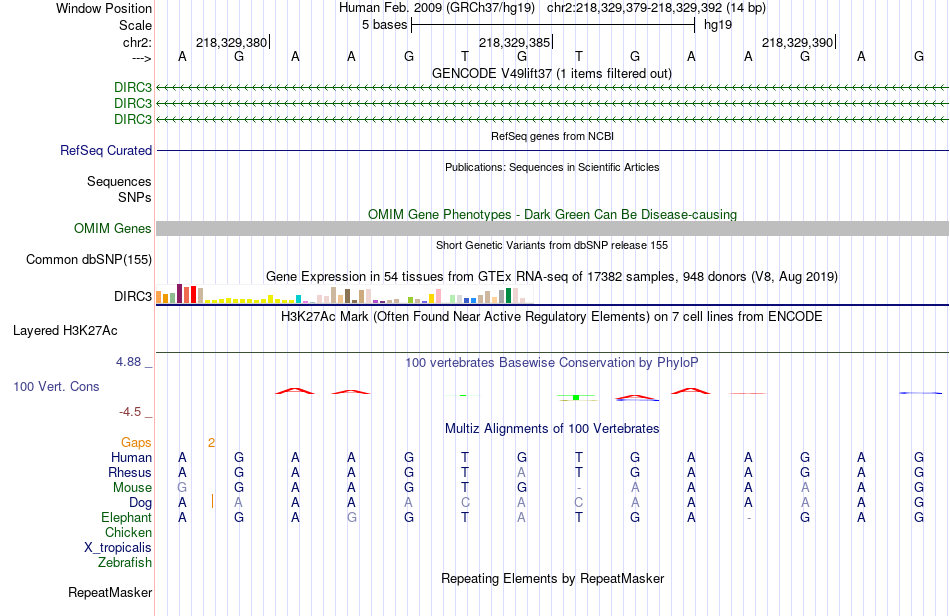Viewport: 950px width, 616px height.
Task: Open Repeating Elements by RepeatMasker title
Action: coord(552,578)
